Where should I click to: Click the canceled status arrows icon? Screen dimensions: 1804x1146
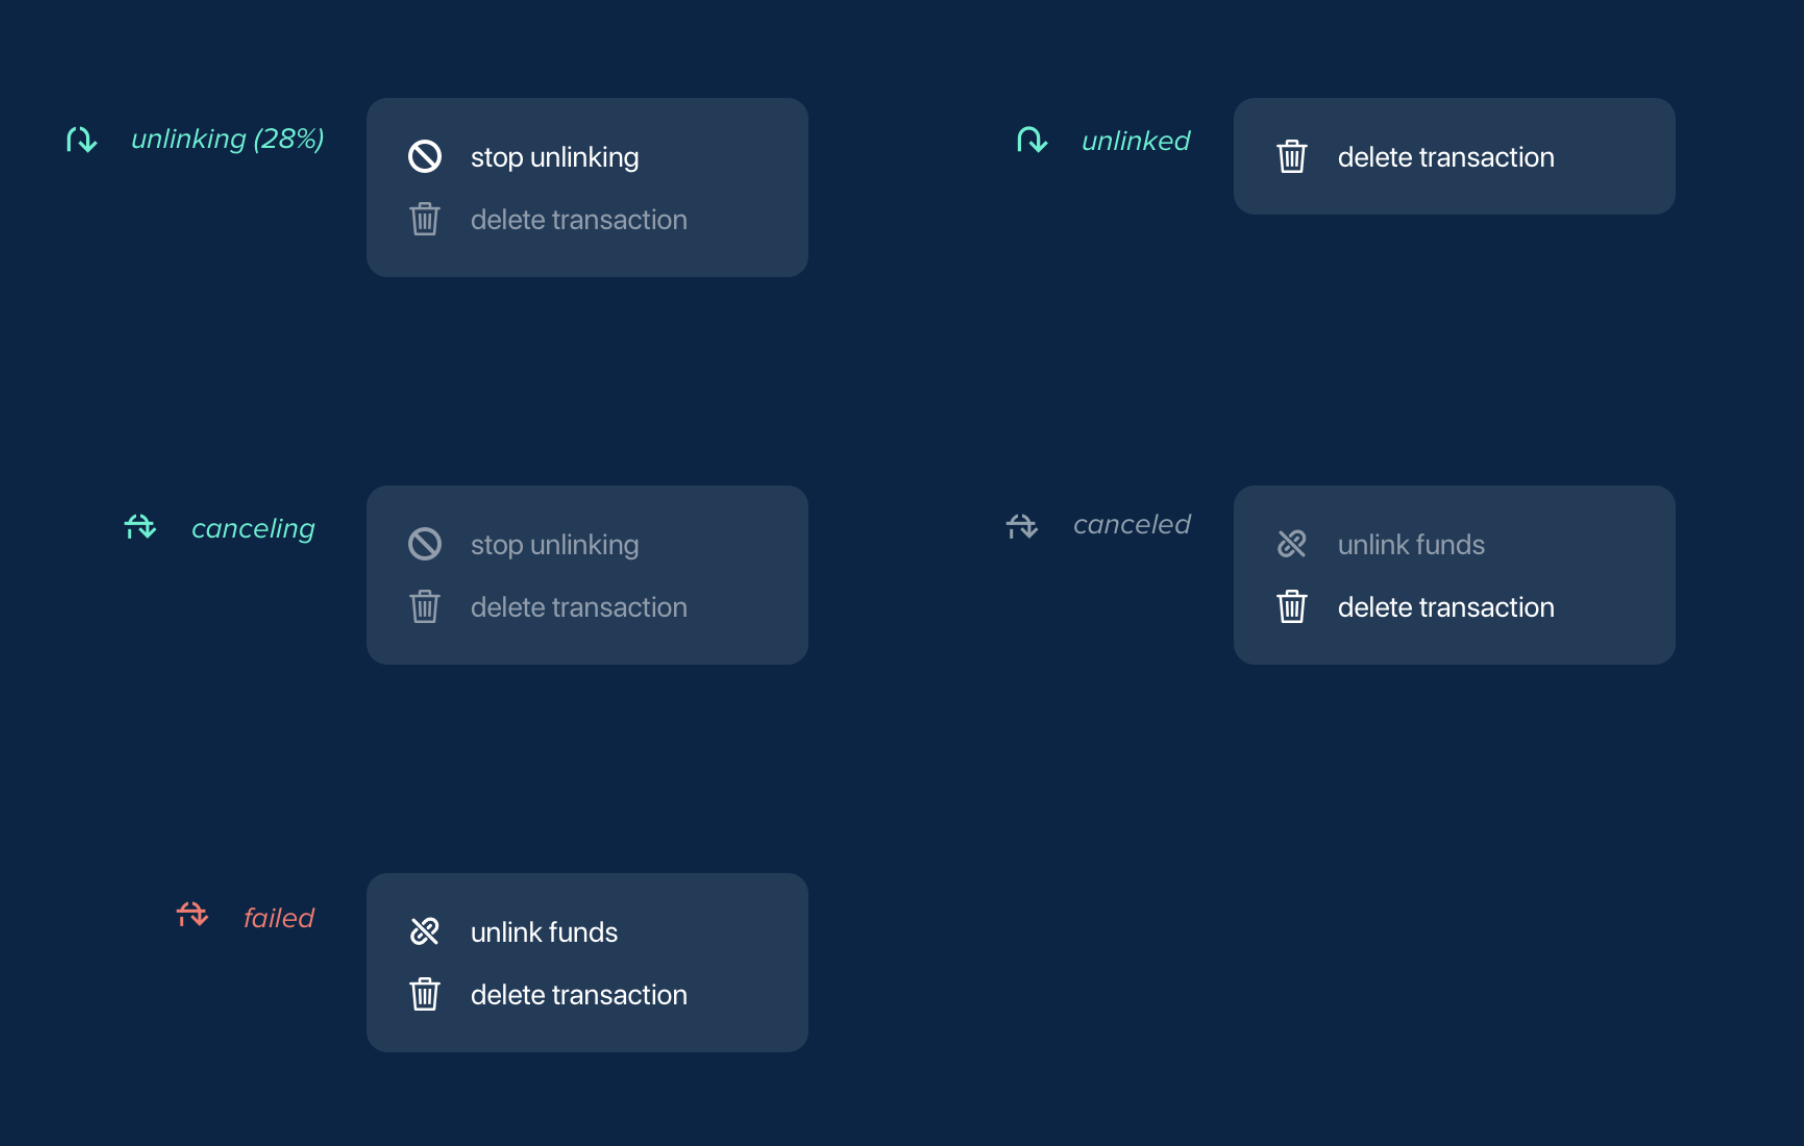pyautogui.click(x=1021, y=526)
